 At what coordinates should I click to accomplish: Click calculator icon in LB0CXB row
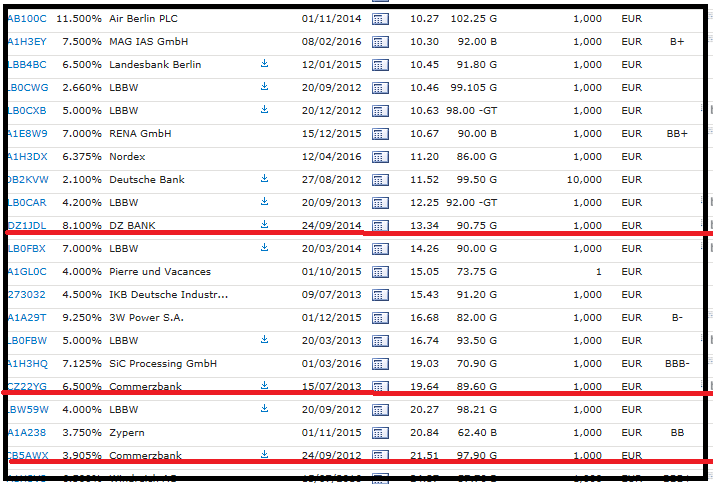pos(380,111)
